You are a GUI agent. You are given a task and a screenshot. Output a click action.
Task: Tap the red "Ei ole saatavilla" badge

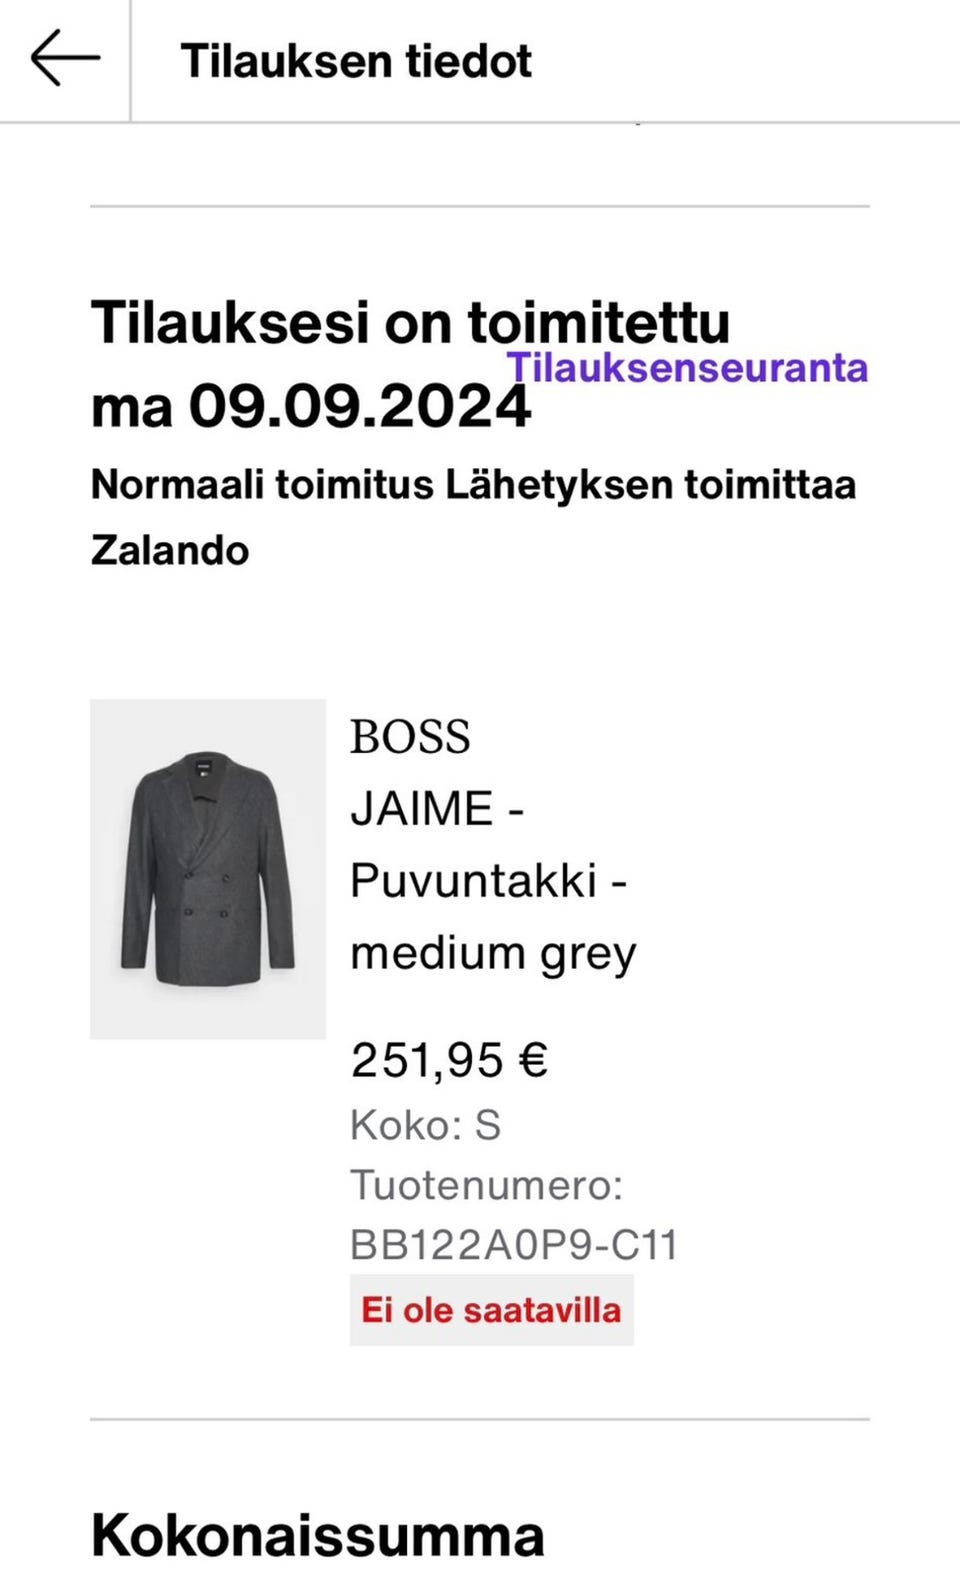point(491,1310)
